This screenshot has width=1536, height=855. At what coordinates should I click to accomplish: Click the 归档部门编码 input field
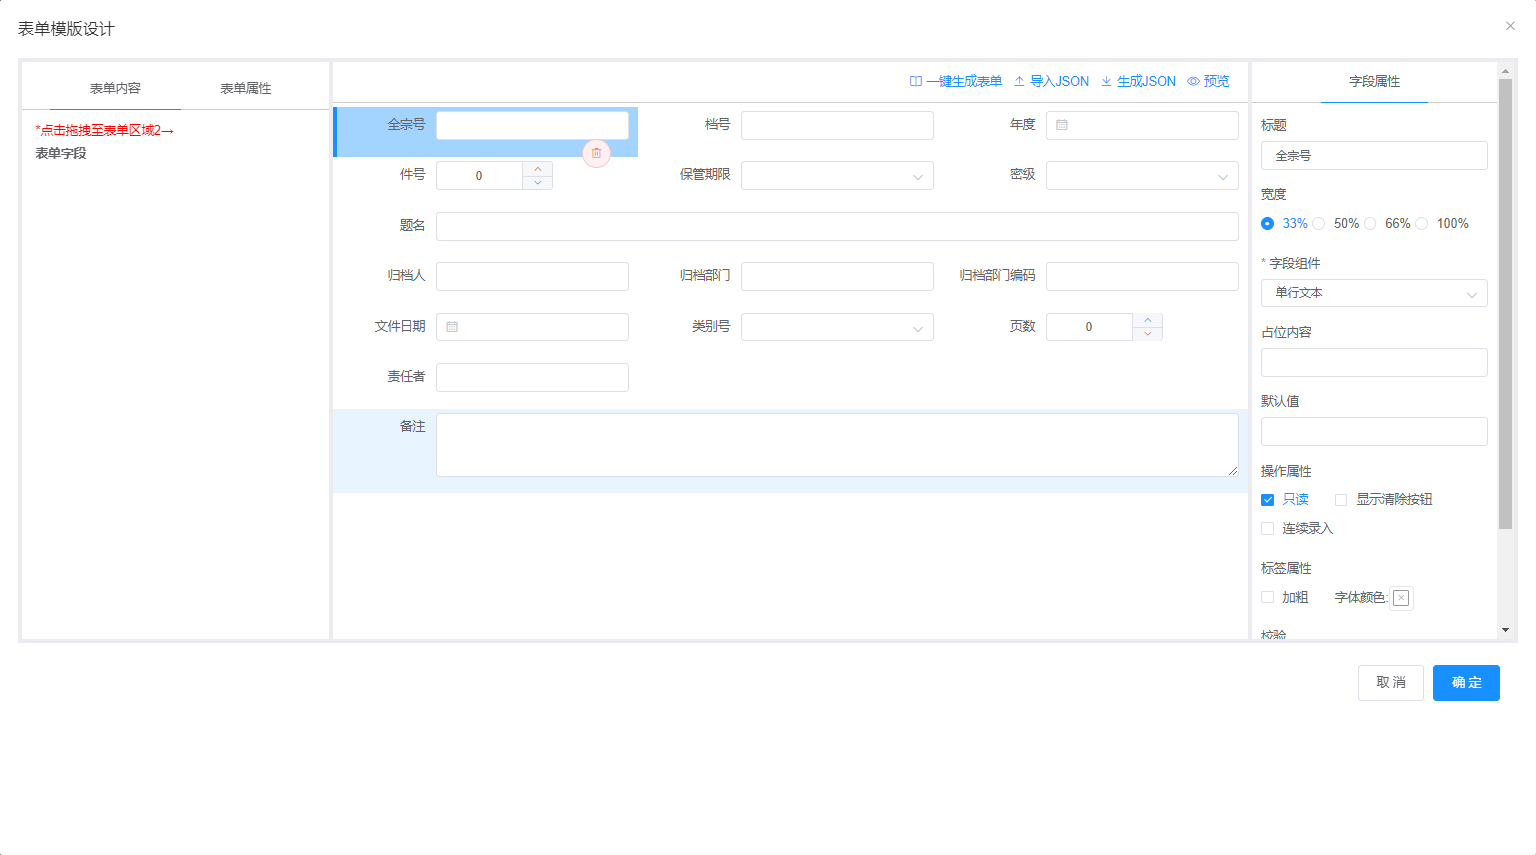click(x=1142, y=276)
